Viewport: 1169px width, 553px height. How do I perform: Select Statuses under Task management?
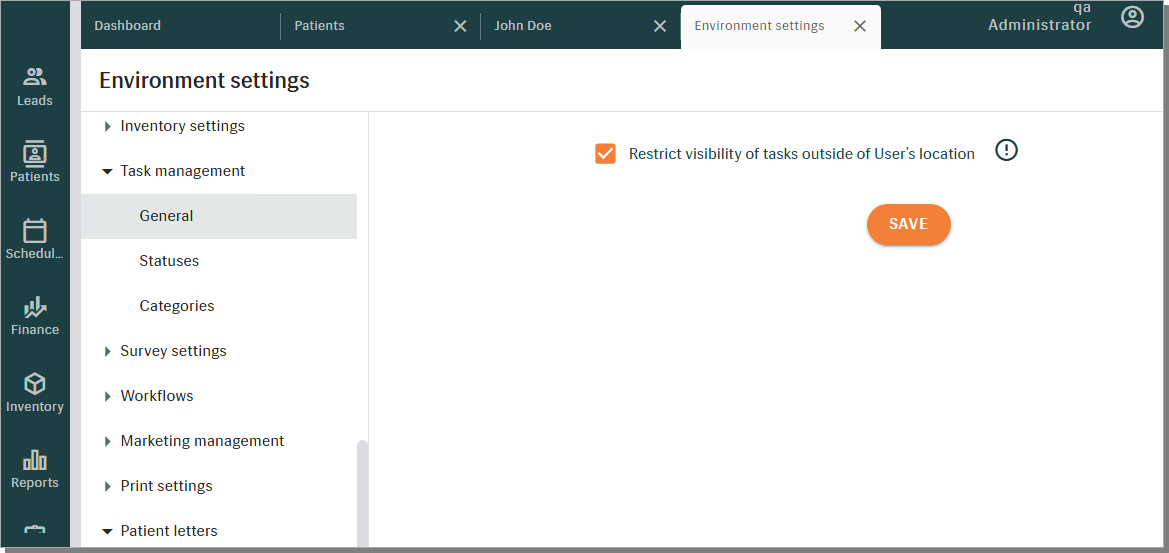click(169, 261)
